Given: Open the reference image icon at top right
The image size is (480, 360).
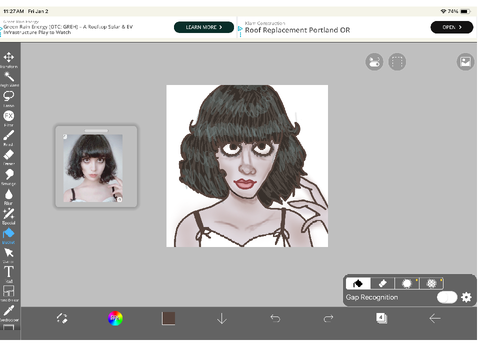Looking at the screenshot, I should point(465,62).
